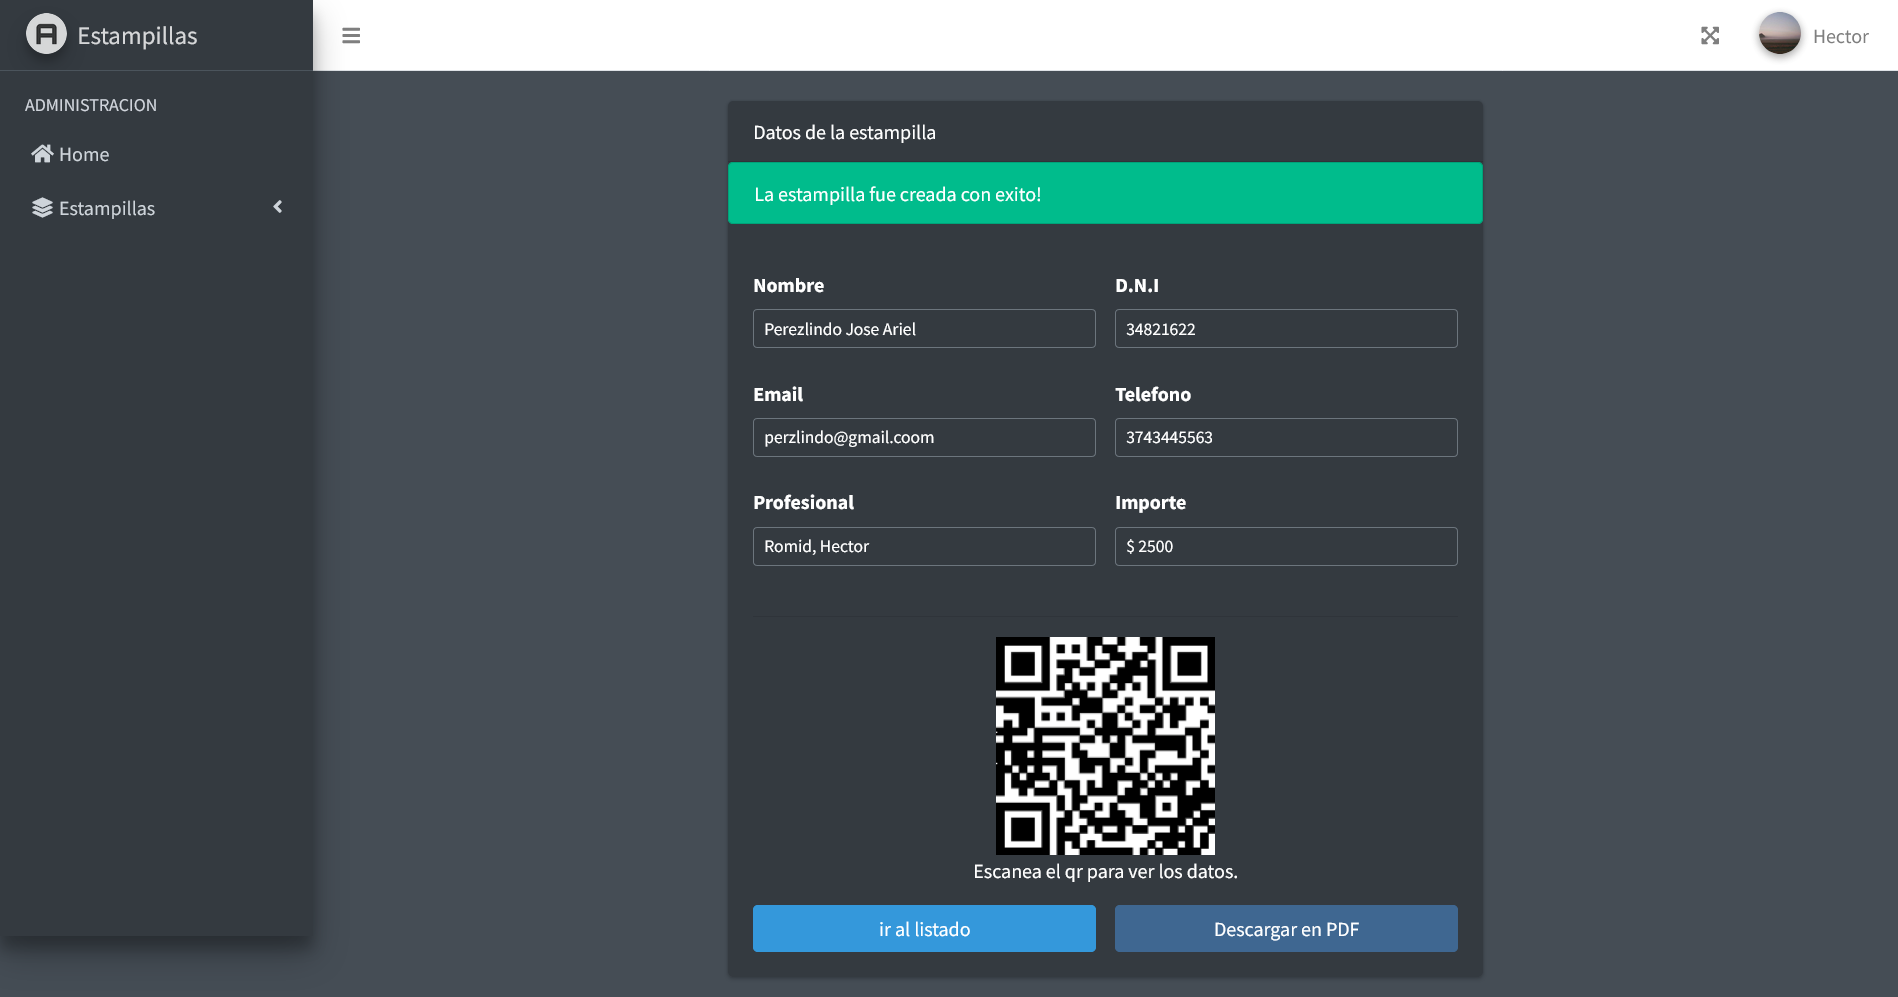Expand the Estampillas submenu chevron
This screenshot has width=1898, height=997.
coord(278,207)
